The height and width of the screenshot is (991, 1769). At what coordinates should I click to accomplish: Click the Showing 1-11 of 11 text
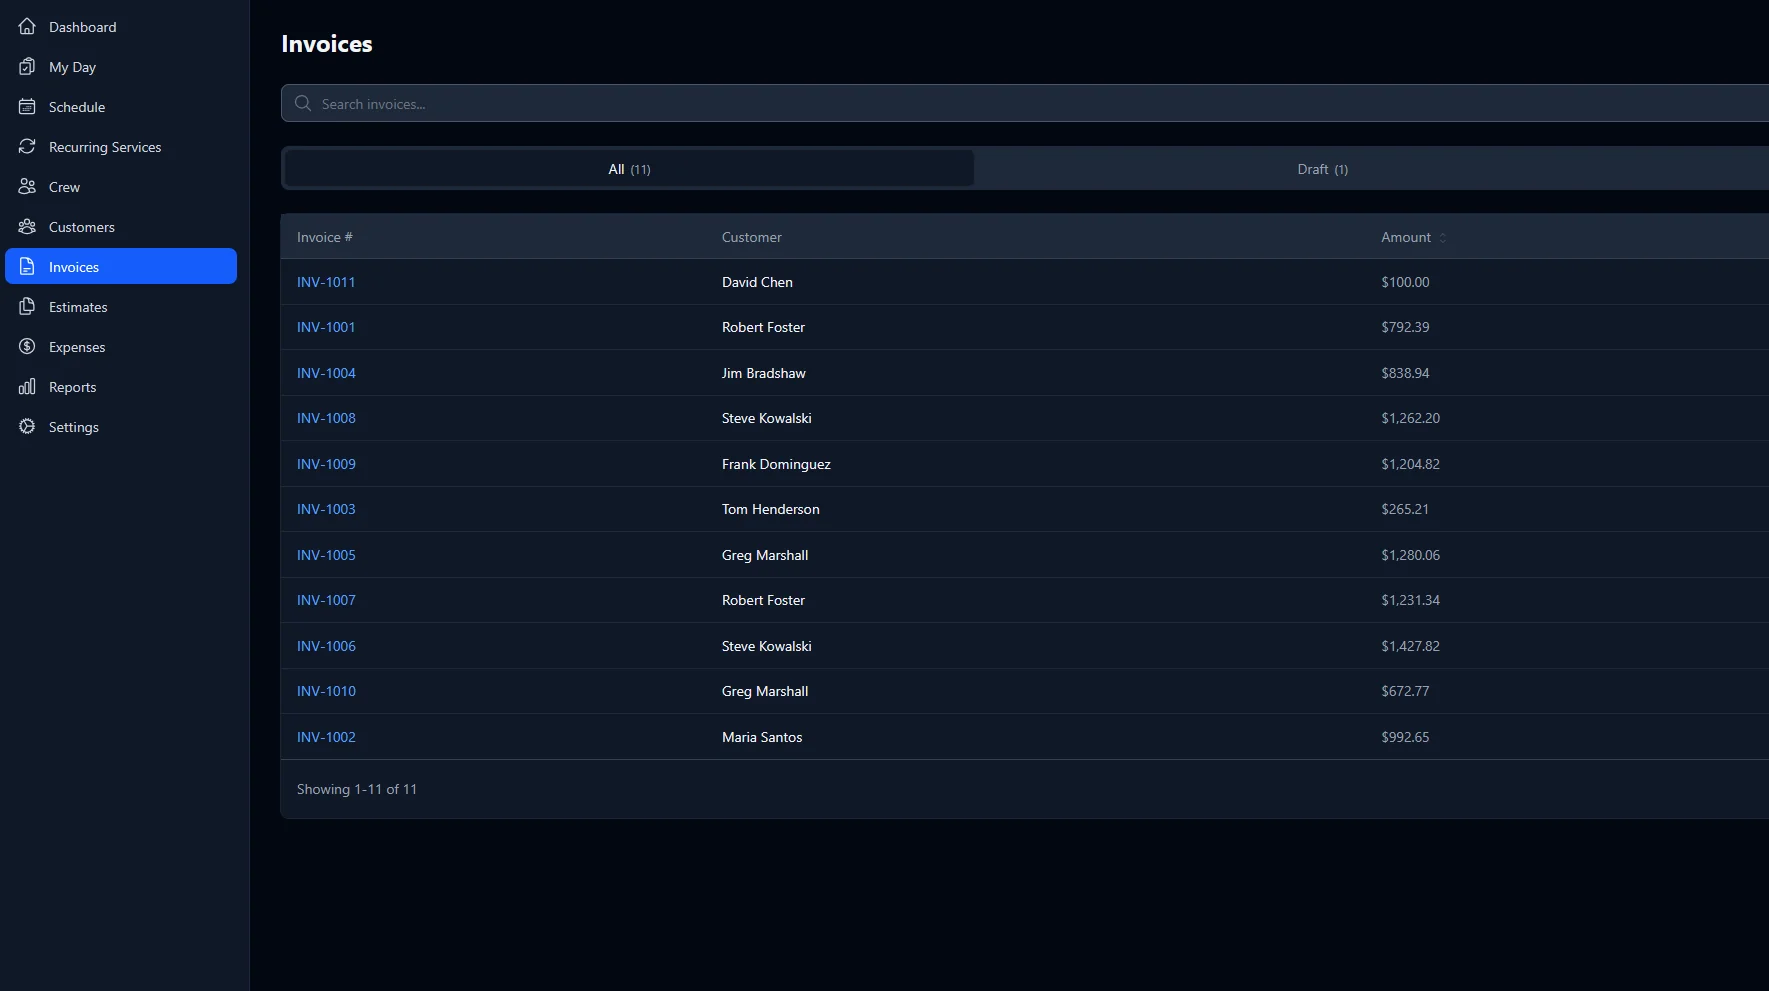coord(357,789)
